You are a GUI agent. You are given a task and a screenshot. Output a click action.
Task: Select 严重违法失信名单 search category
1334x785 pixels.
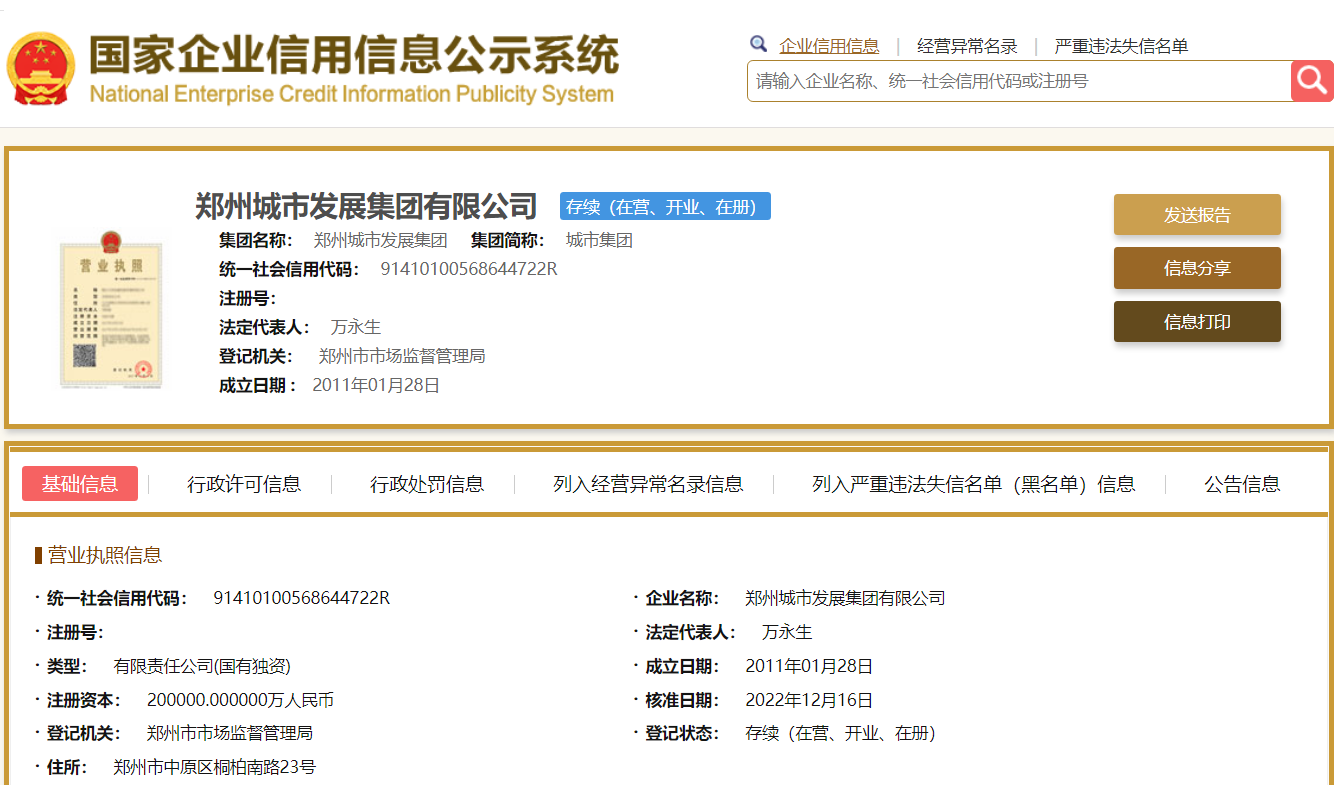click(x=1121, y=46)
